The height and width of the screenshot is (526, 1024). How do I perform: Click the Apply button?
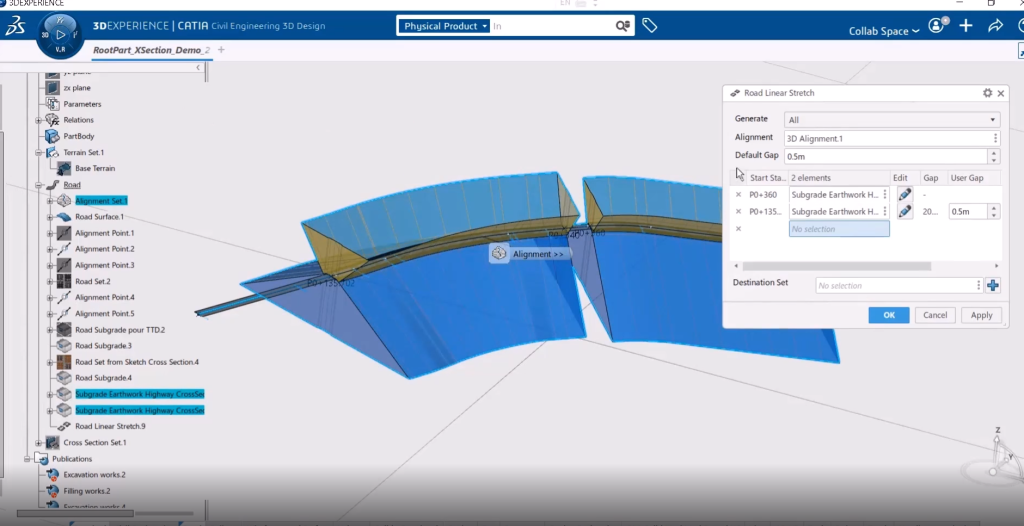pyautogui.click(x=981, y=315)
